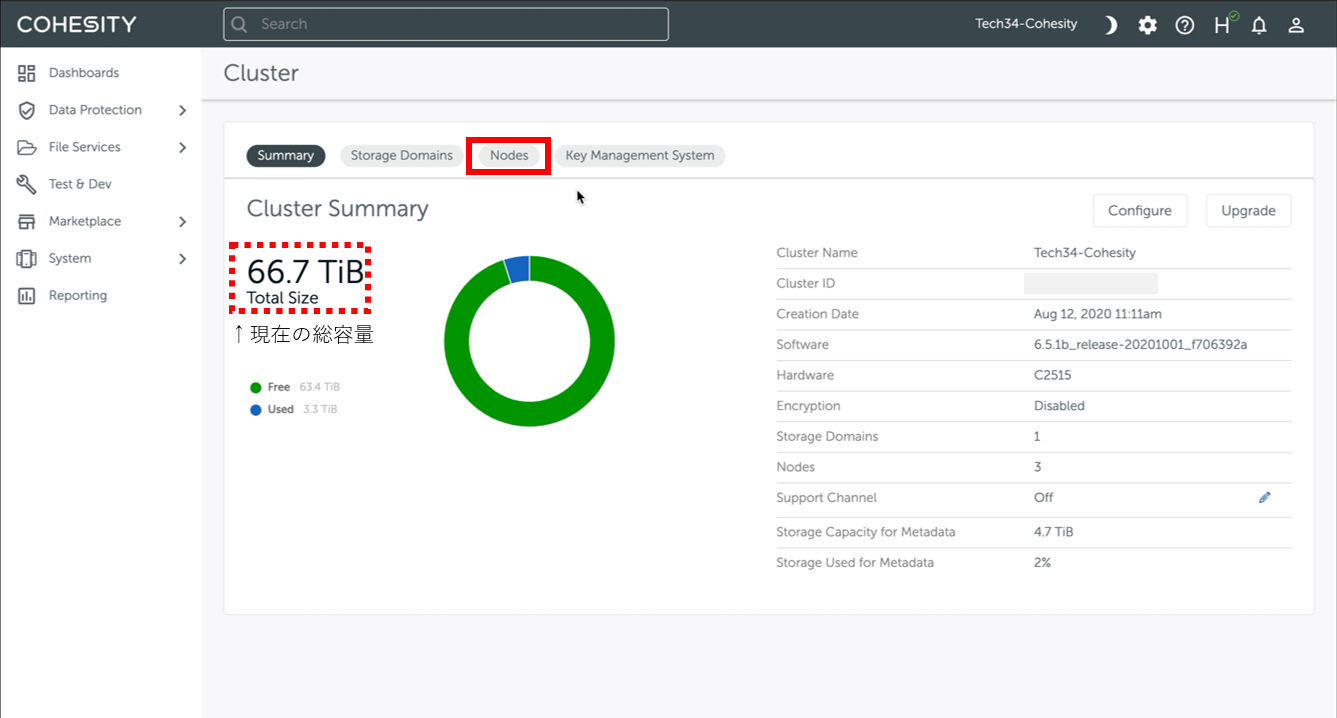Viewport: 1337px width, 718px height.
Task: Click the Hardware value C2515
Action: click(x=1054, y=375)
